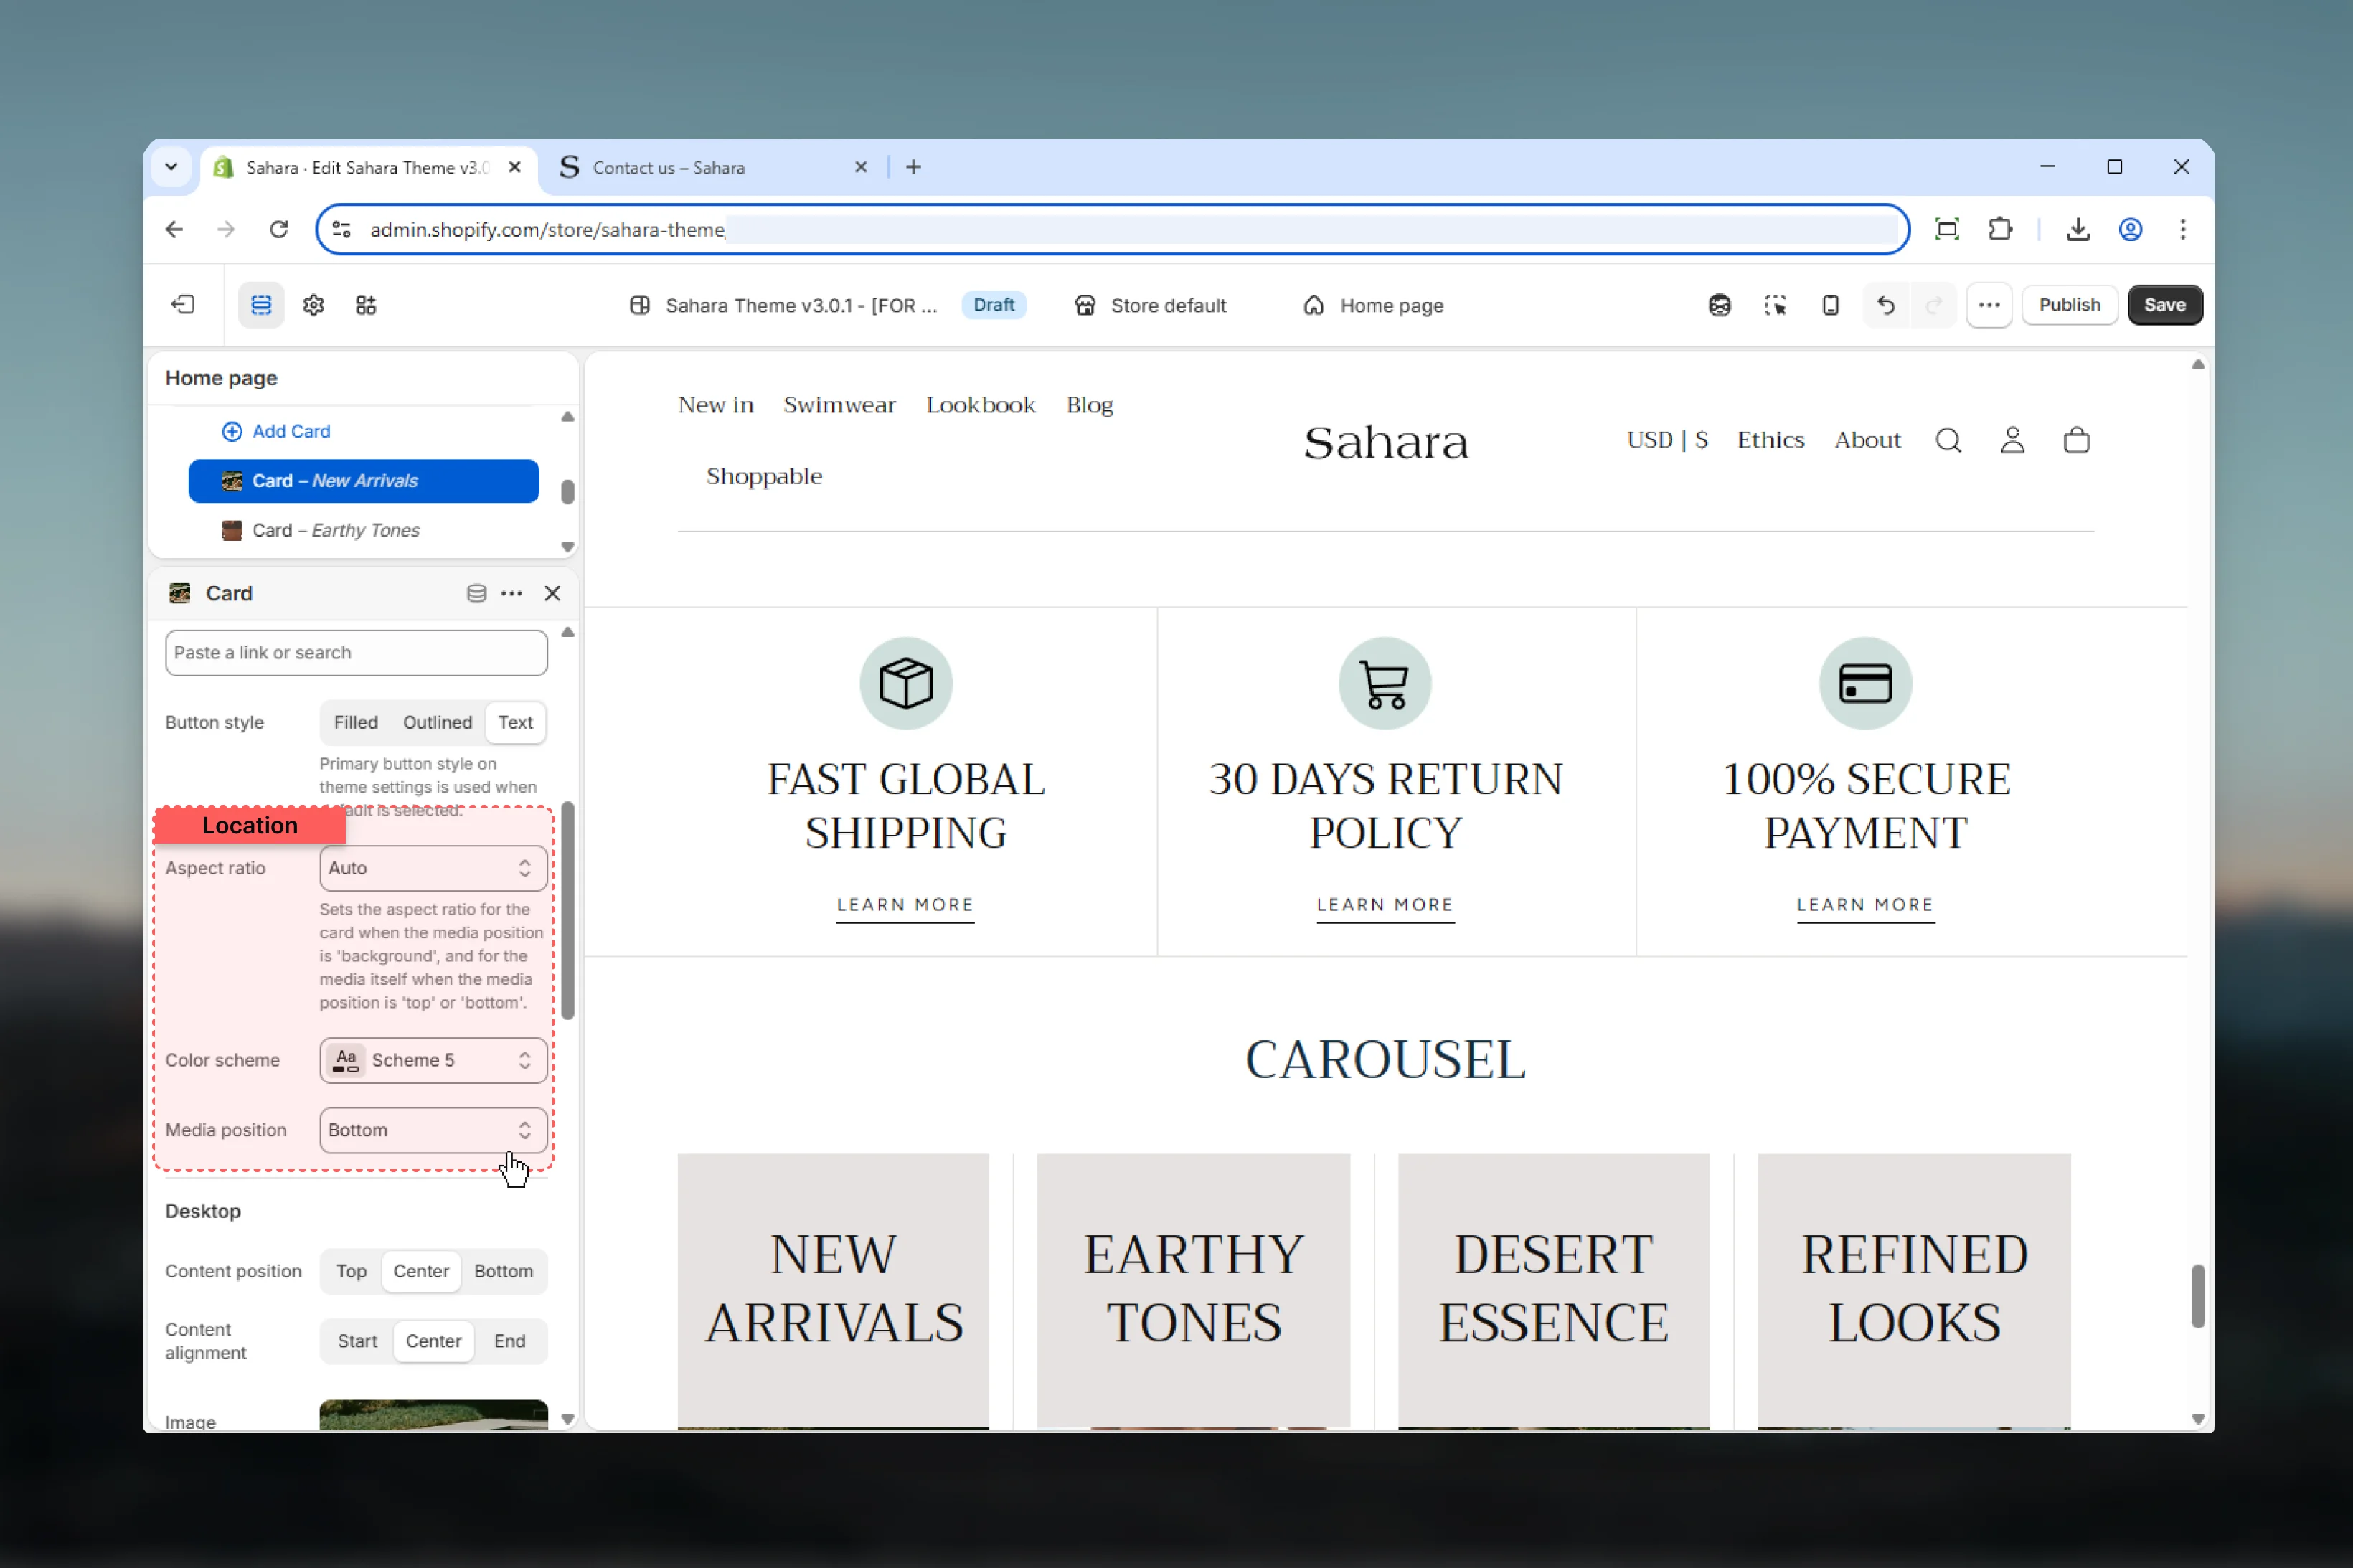Screen dimensions: 2353x1568
Task: Click the Paste a link or search field
Action: pyautogui.click(x=356, y=653)
